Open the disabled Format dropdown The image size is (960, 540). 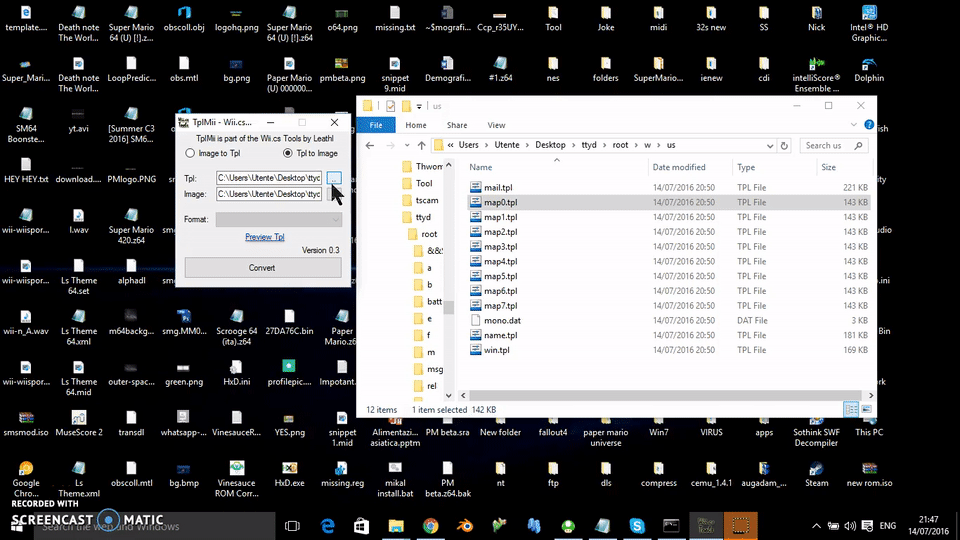(279, 219)
